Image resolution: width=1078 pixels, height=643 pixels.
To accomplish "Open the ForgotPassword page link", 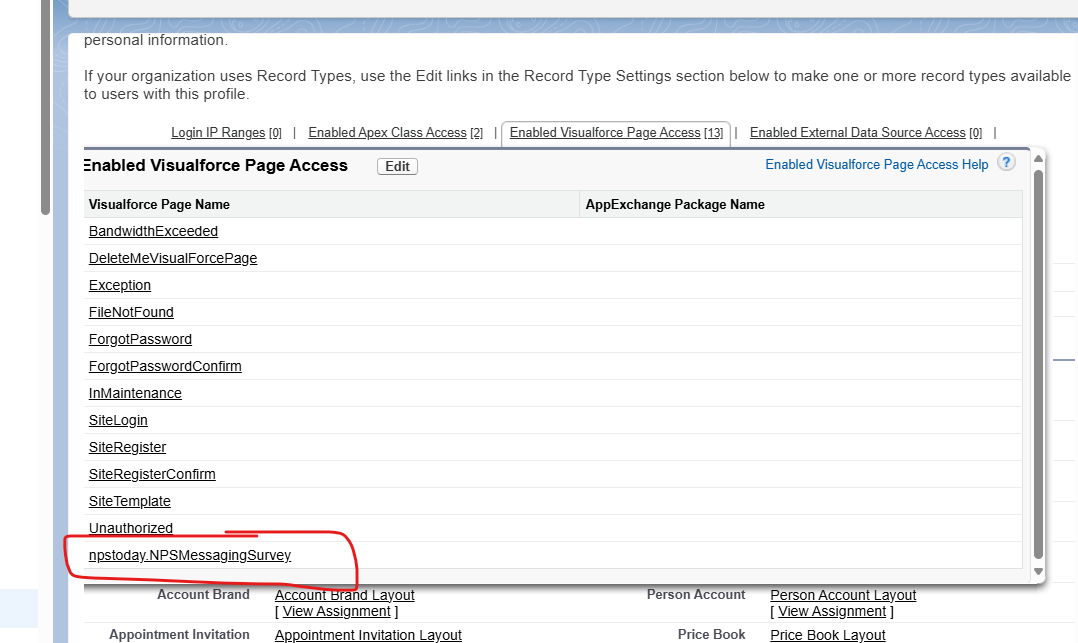I will point(140,339).
